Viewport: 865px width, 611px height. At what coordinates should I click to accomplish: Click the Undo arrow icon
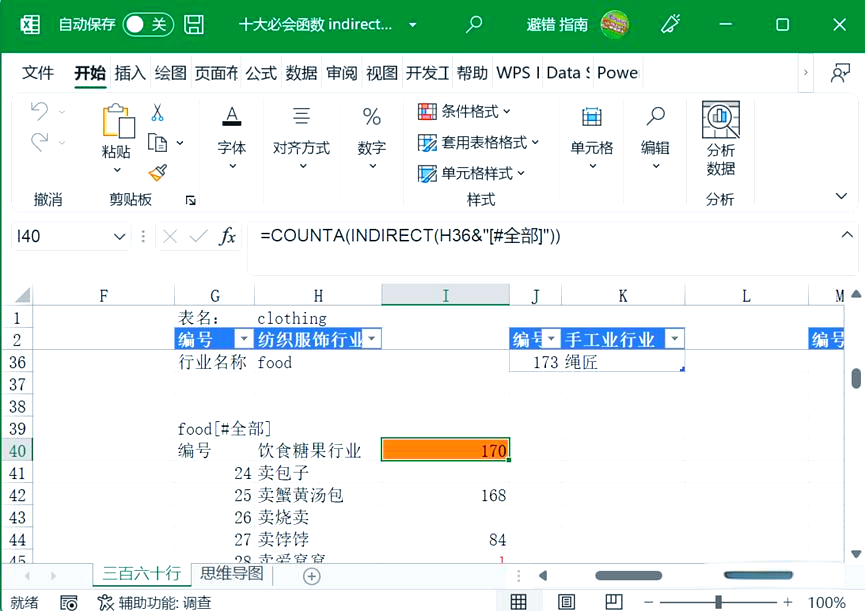click(x=39, y=111)
